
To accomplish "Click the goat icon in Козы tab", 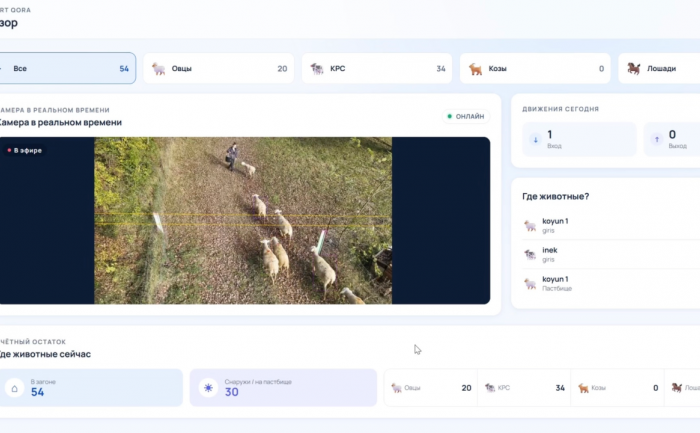I will [x=475, y=69].
